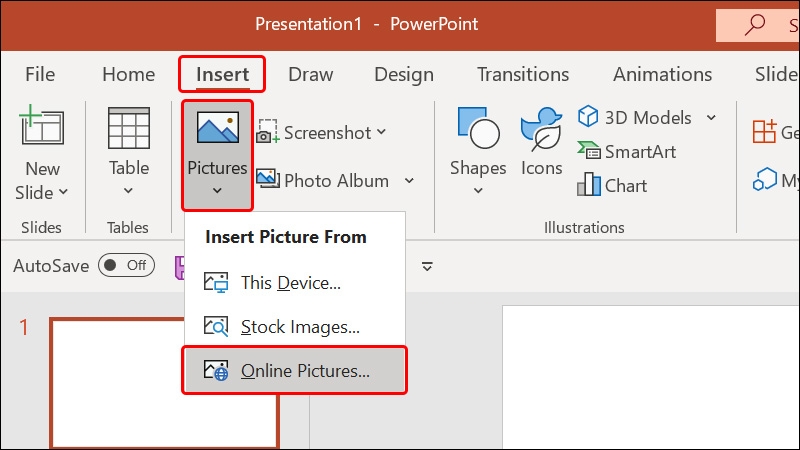
Task: Click the Online Pictures globe icon
Action: coord(216,370)
